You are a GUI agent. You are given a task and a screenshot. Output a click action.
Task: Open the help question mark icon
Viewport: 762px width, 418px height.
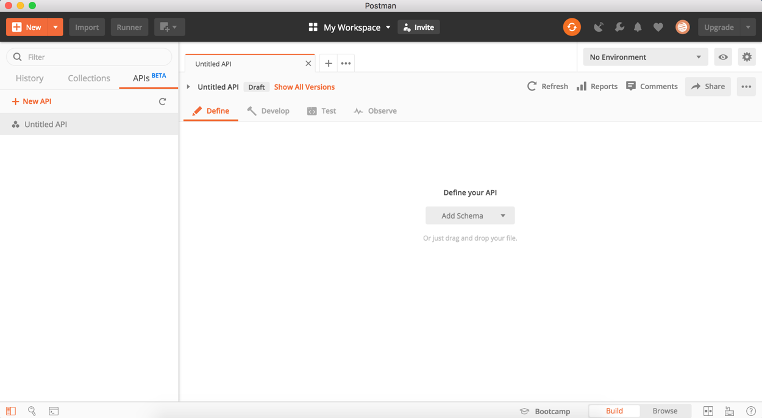click(x=751, y=411)
